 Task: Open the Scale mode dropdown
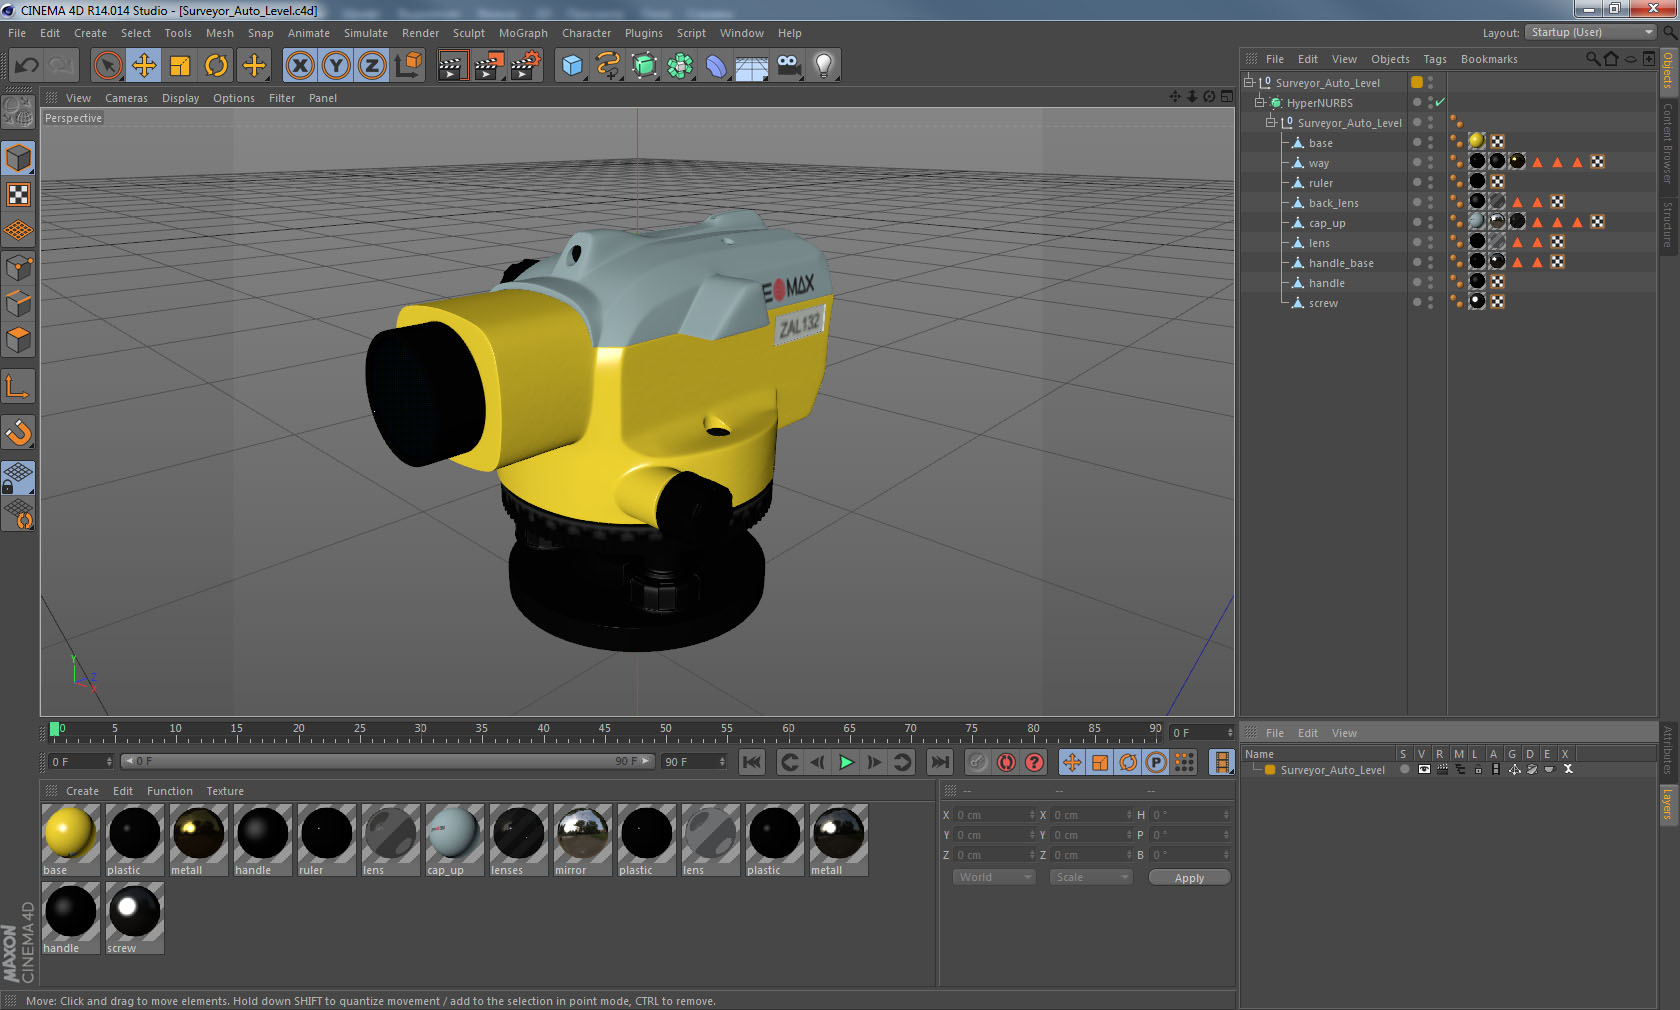point(1090,877)
